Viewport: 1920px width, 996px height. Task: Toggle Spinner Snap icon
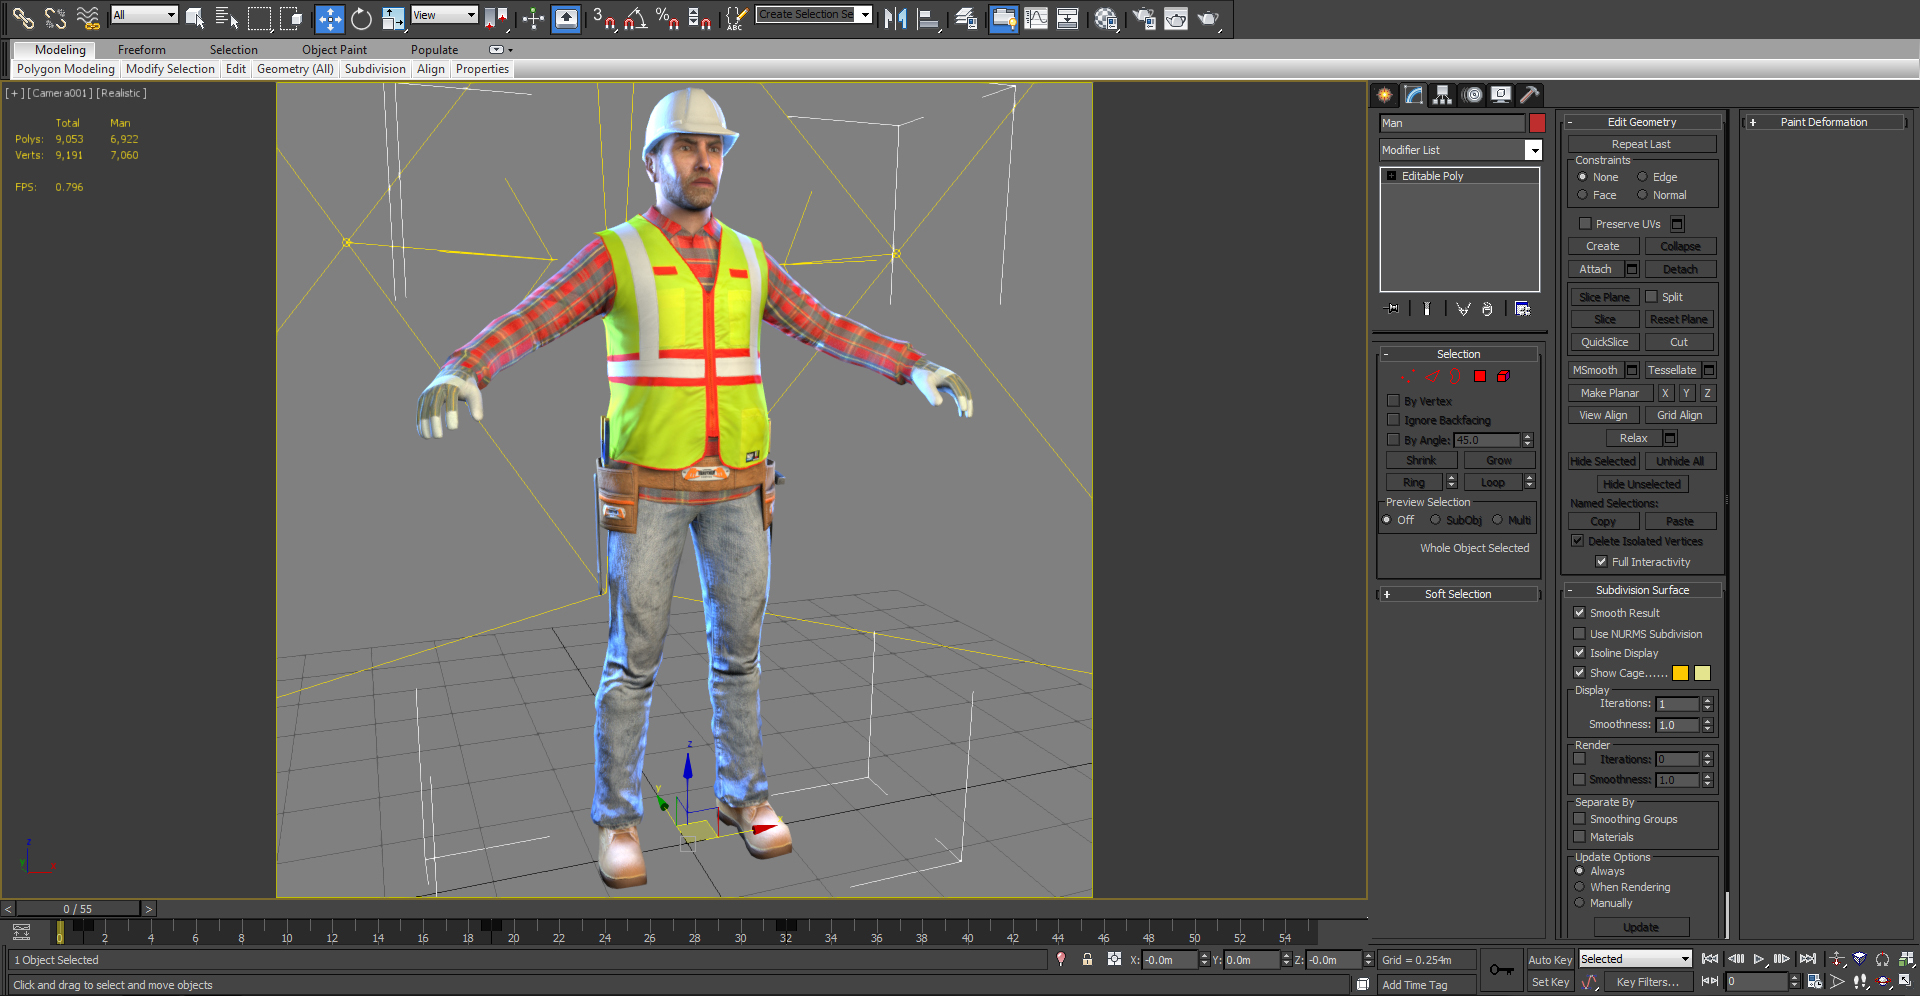click(x=699, y=18)
